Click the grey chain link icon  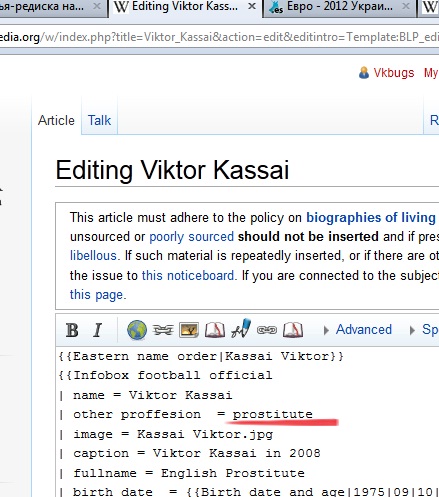(x=267, y=330)
